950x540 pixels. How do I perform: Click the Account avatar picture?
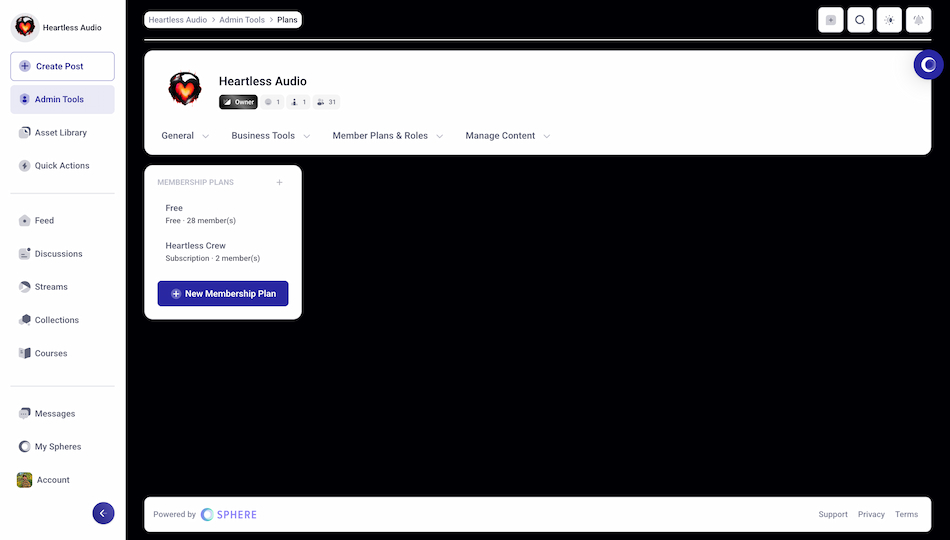pyautogui.click(x=24, y=480)
